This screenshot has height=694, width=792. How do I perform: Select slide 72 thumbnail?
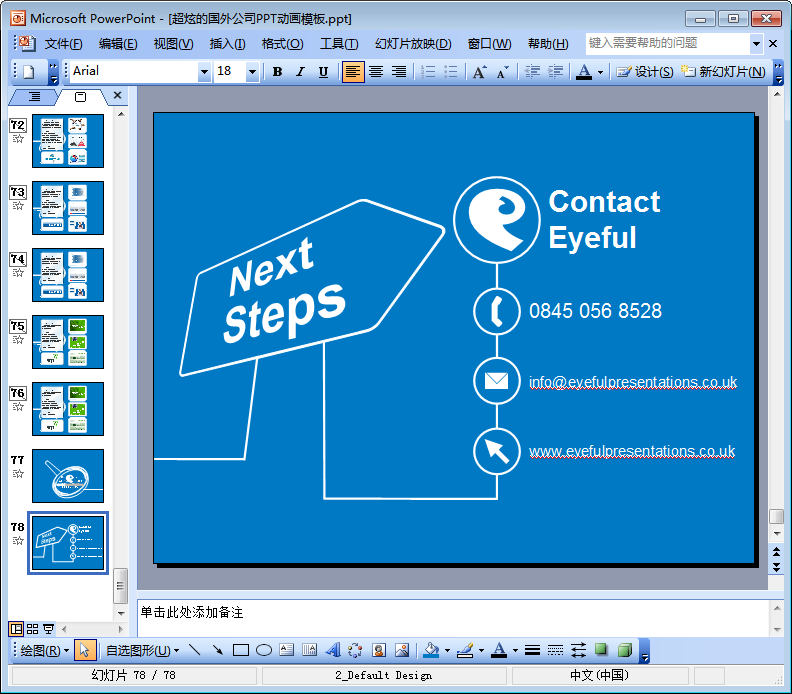coord(68,141)
